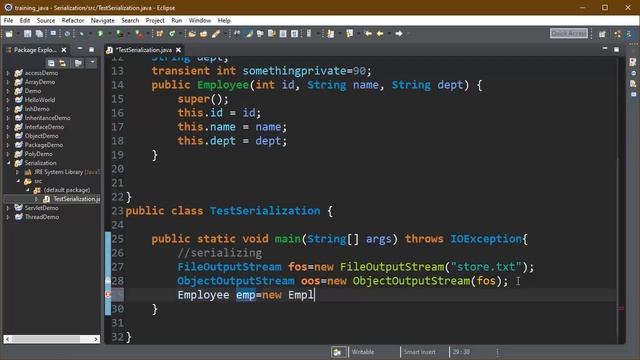Minimize the editor area
The height and width of the screenshot is (360, 640).
605,49
